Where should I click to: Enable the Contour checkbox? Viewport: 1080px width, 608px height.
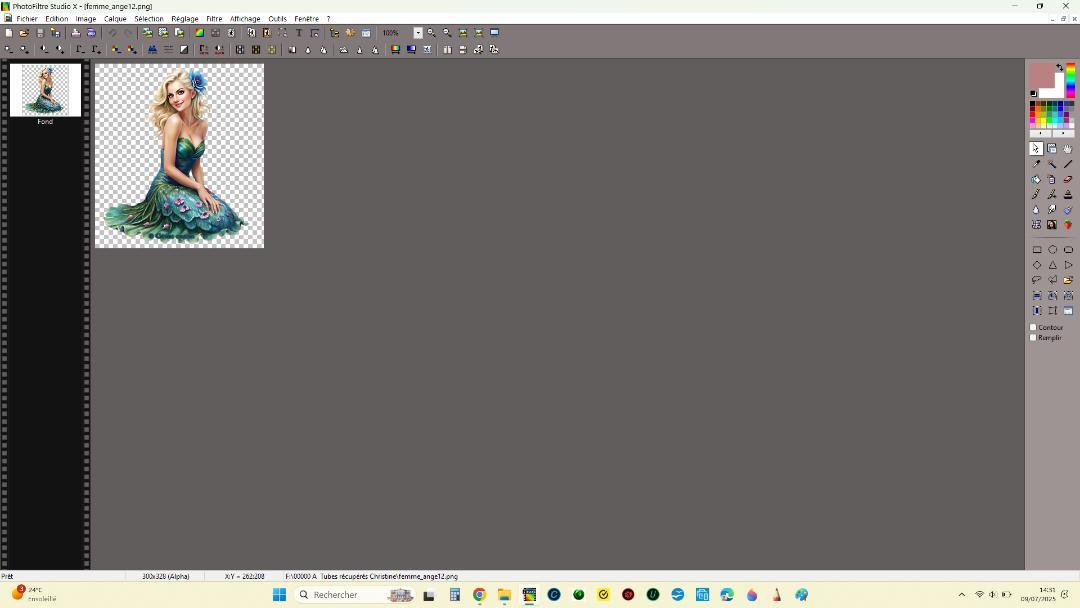point(1033,328)
